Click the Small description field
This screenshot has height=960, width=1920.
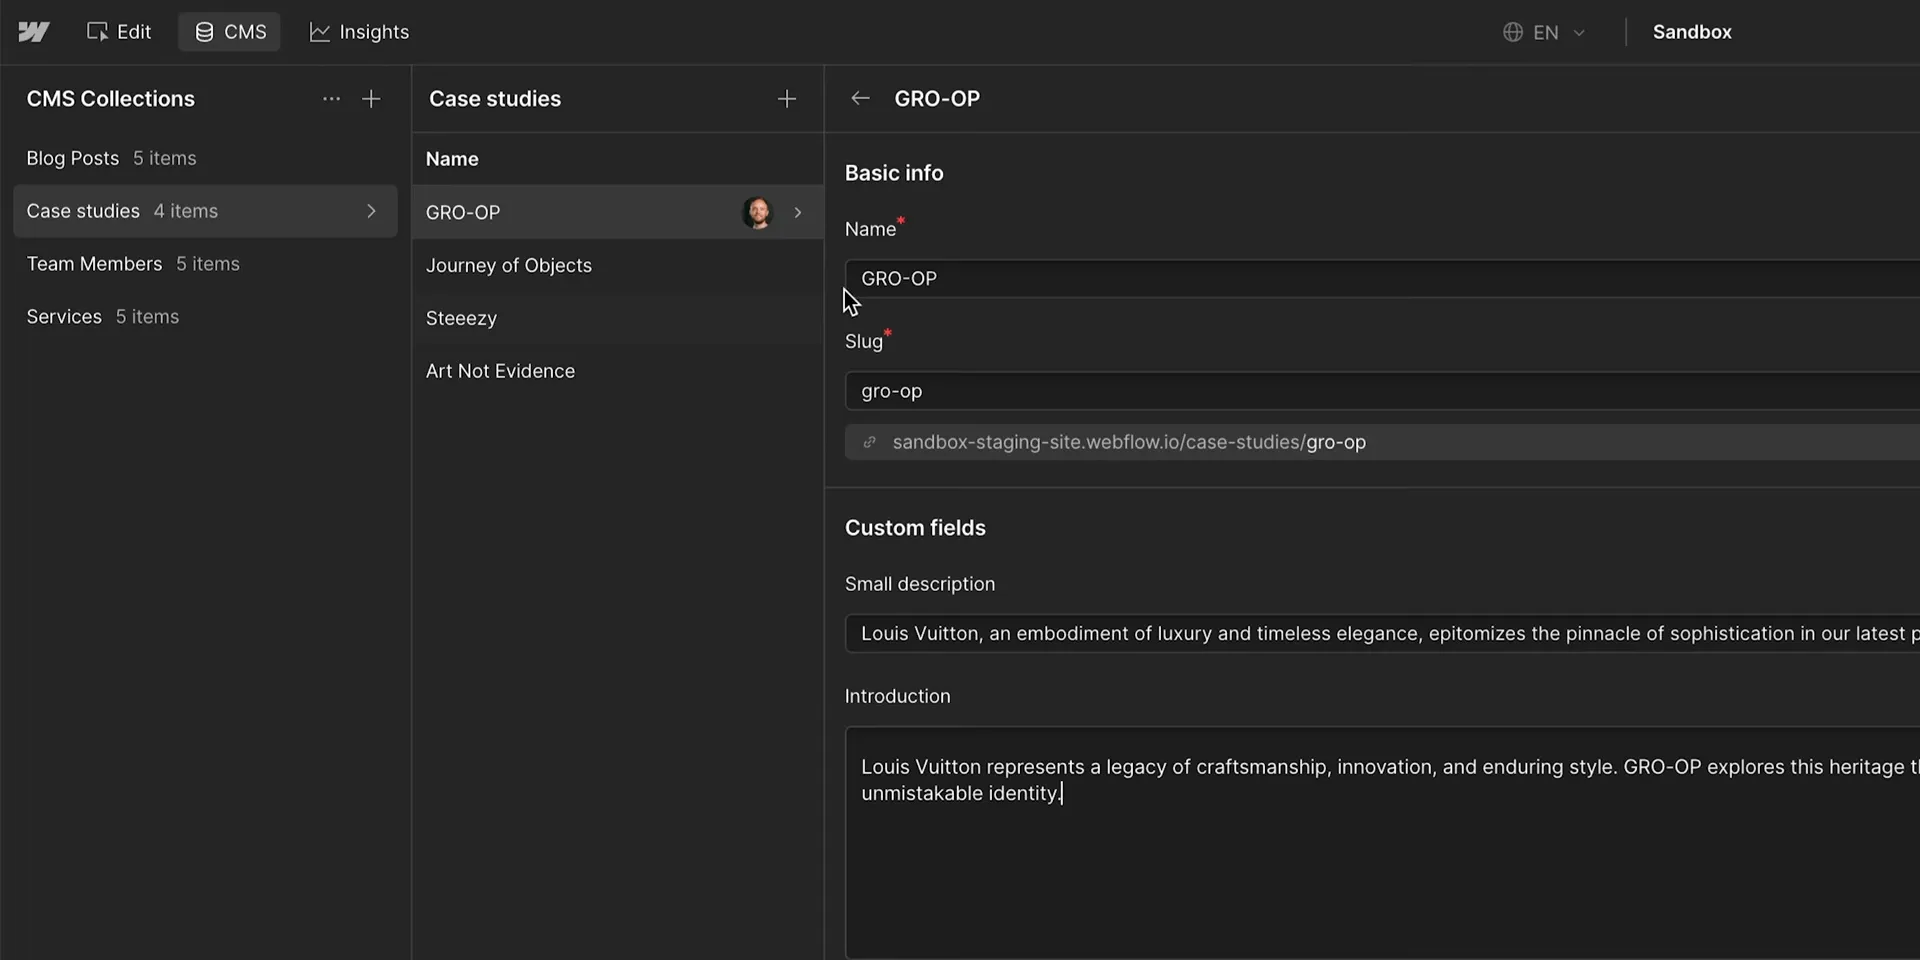tap(1382, 634)
